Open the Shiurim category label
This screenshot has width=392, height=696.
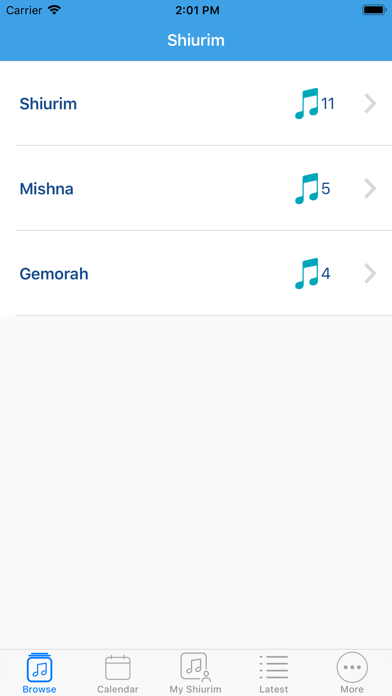[48, 104]
